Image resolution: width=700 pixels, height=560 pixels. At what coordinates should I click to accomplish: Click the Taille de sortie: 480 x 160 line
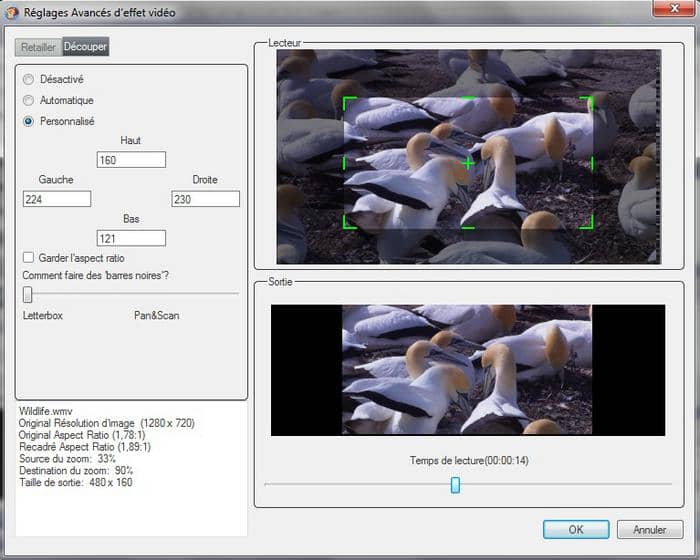[x=76, y=482]
